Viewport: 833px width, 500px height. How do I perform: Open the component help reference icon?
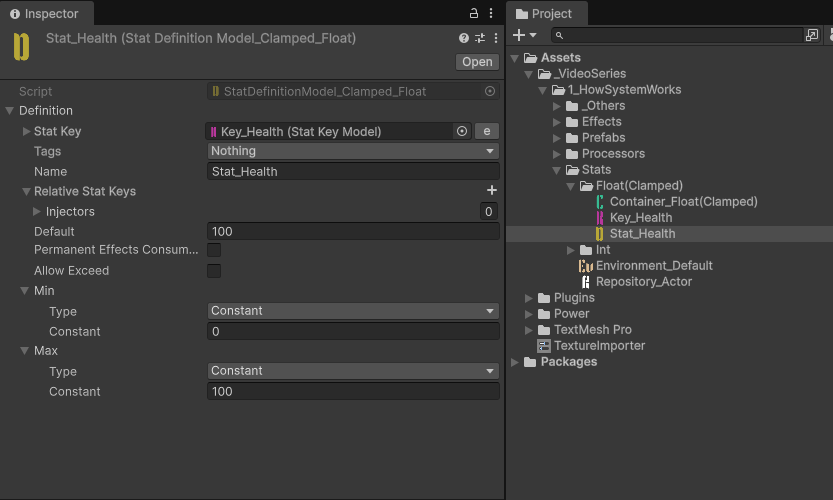[x=464, y=38]
